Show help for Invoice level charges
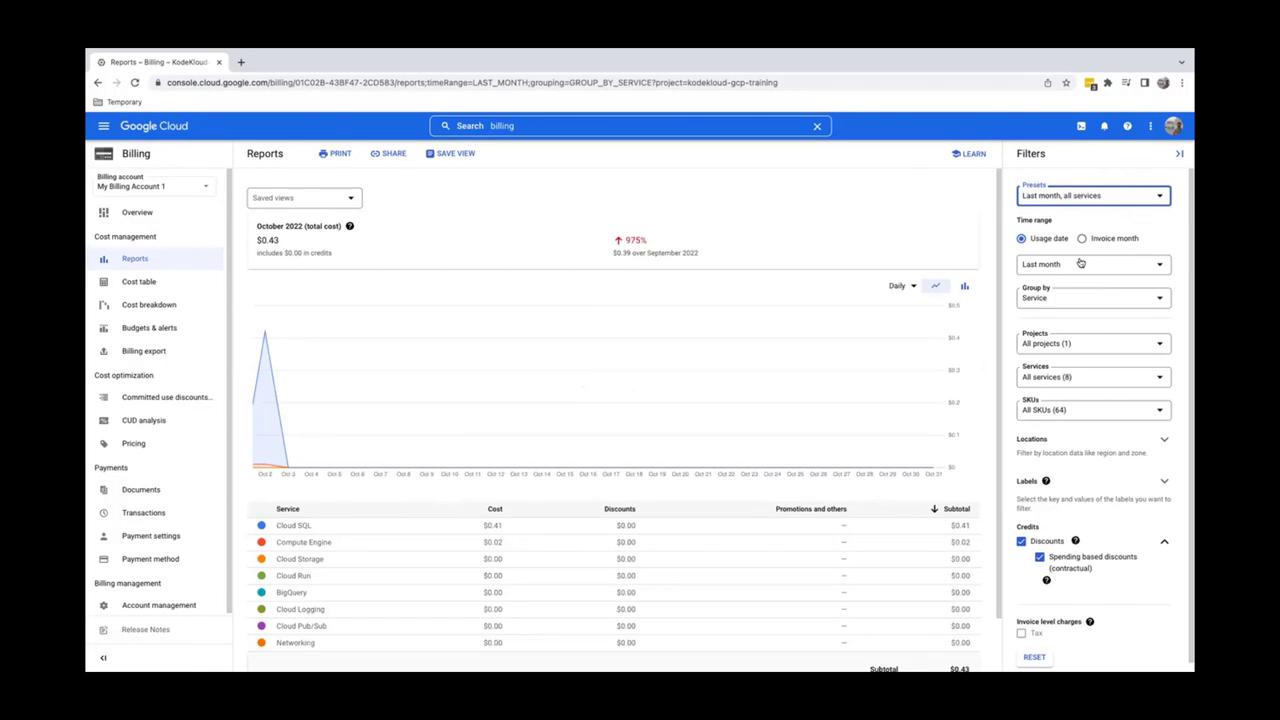This screenshot has height=720, width=1280. coord(1090,622)
